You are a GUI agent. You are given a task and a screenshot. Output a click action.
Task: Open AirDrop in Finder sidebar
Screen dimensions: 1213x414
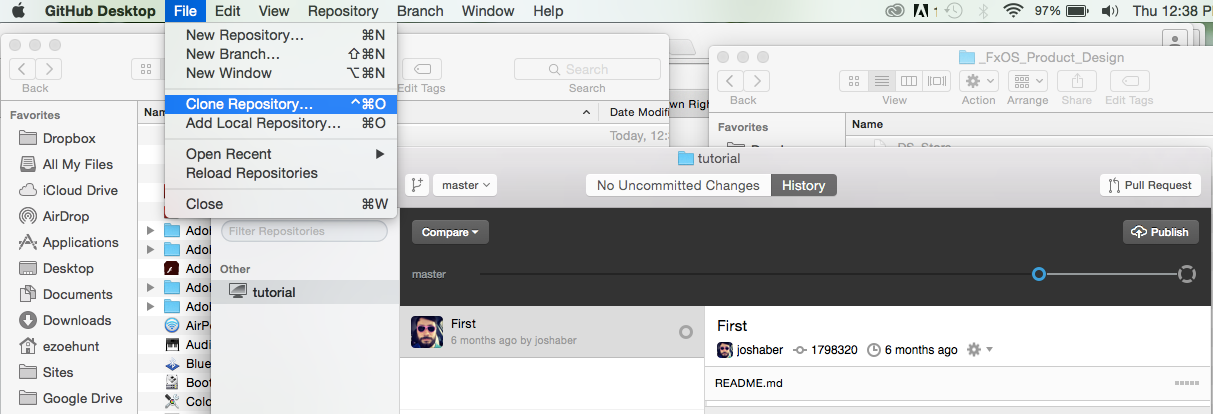pos(68,216)
